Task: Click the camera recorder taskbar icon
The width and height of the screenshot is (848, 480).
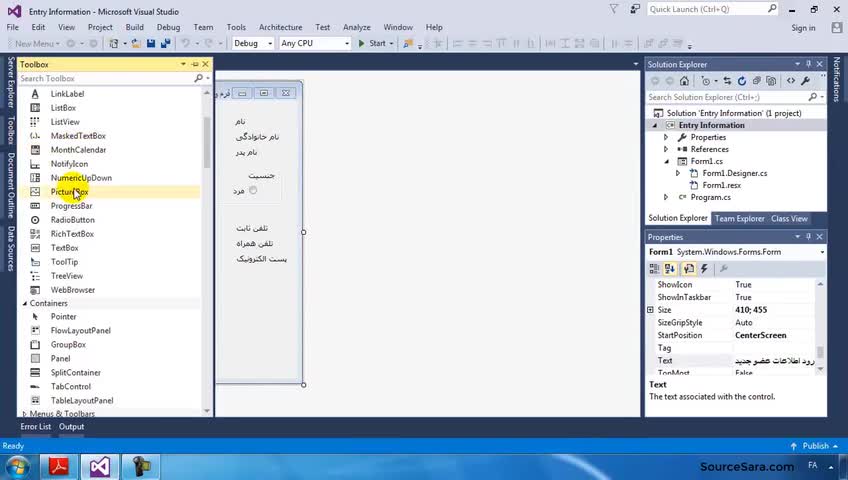Action: click(x=140, y=466)
